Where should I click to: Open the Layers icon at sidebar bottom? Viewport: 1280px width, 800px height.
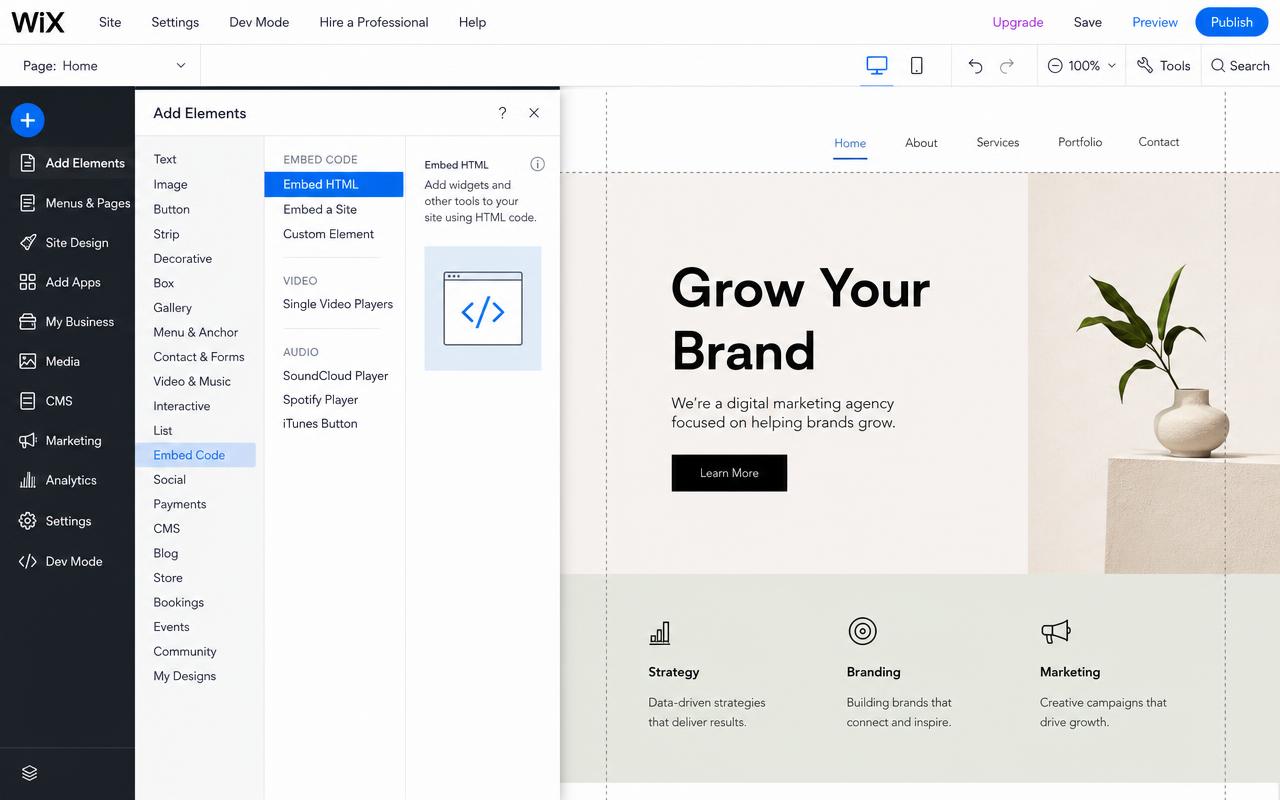29,773
